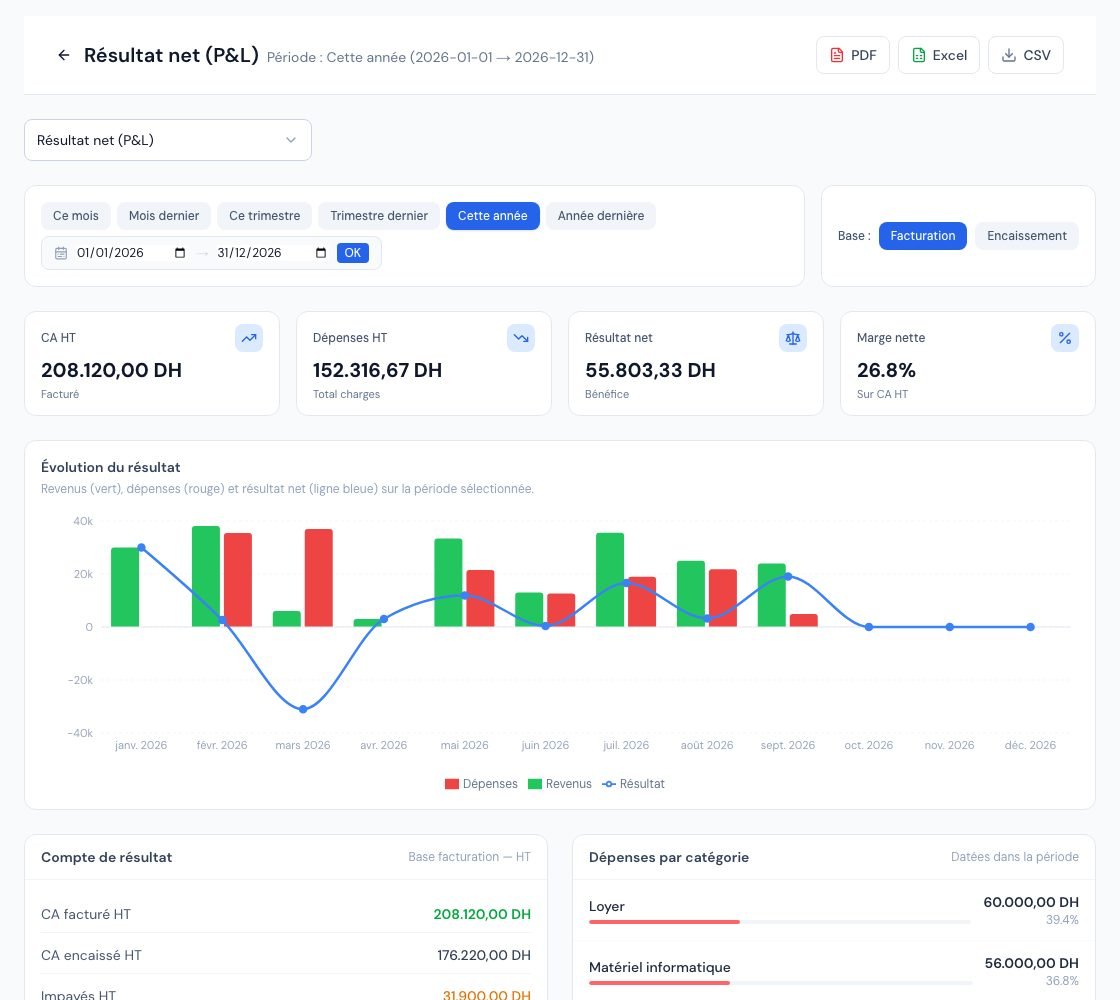Open date picker for 31/12/2026 field
The height and width of the screenshot is (1000, 1120).
[321, 253]
